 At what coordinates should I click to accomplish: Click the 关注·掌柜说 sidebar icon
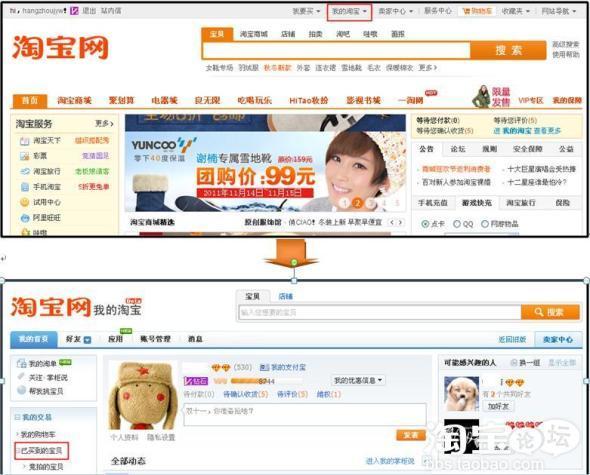(x=21, y=377)
